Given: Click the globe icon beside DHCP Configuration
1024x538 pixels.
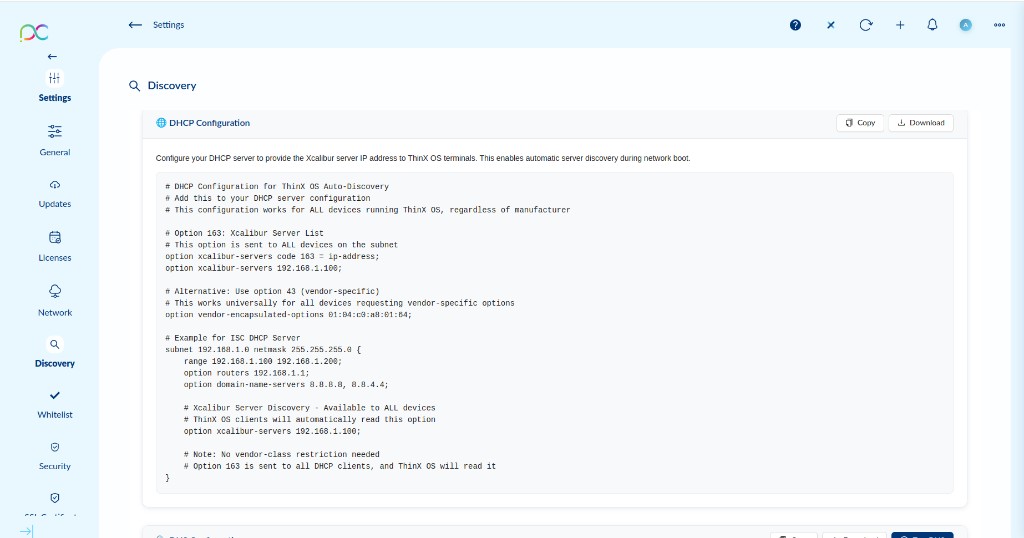Looking at the screenshot, I should click(x=161, y=123).
